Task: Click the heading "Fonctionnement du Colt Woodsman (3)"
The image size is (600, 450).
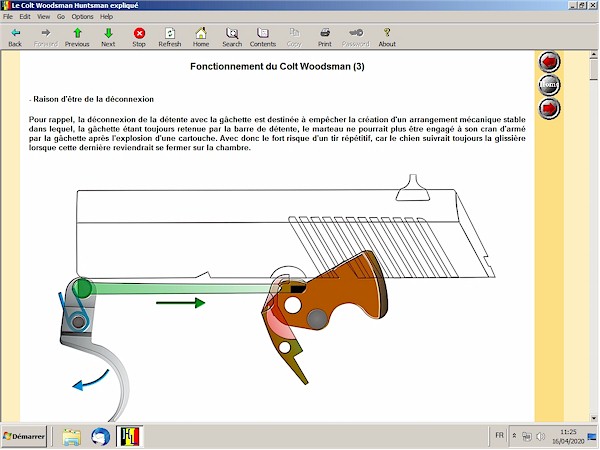Action: pyautogui.click(x=277, y=67)
